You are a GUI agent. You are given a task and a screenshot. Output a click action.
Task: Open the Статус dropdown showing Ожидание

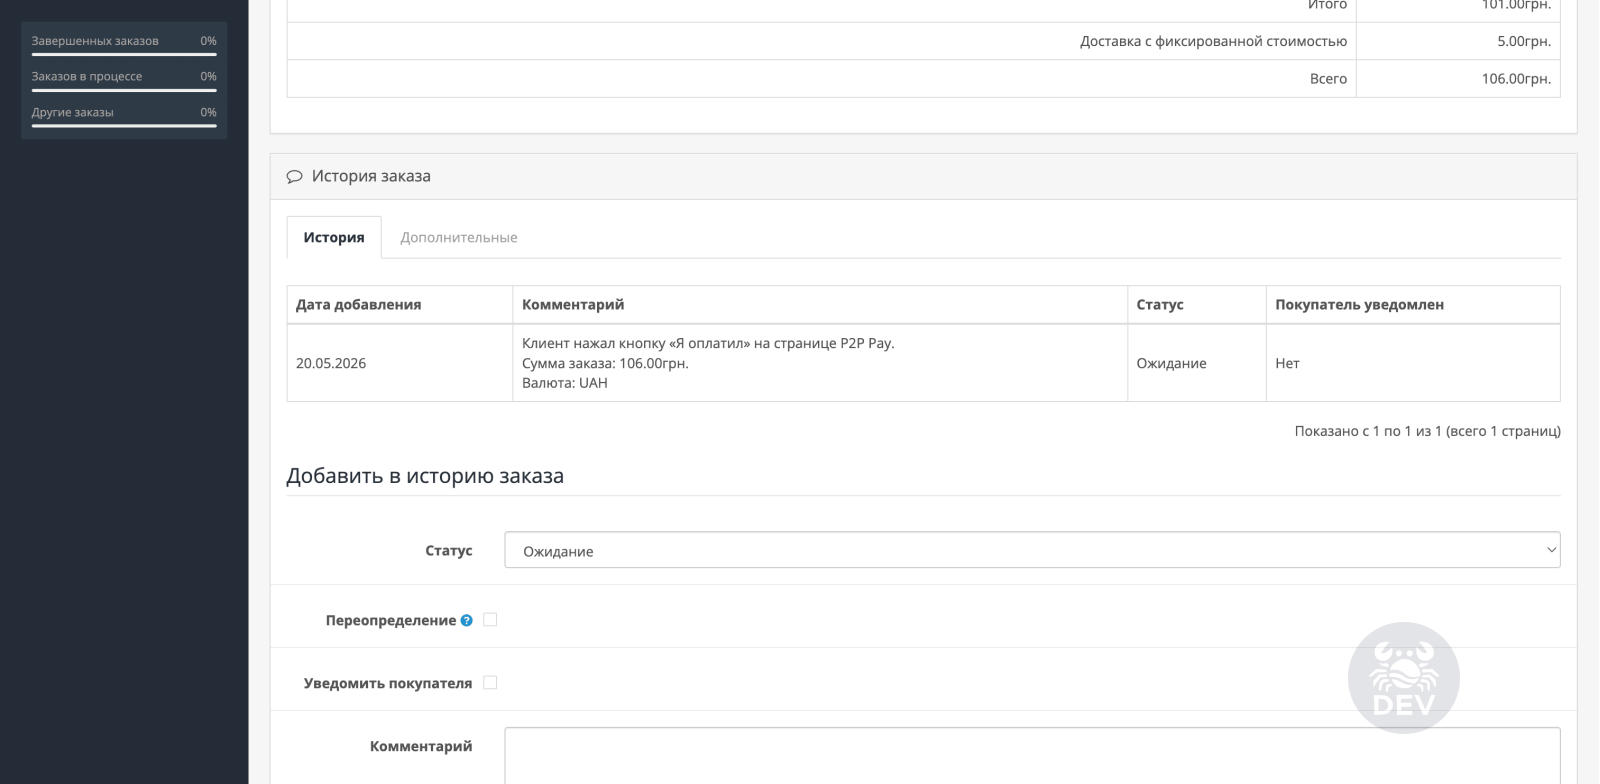(1032, 550)
